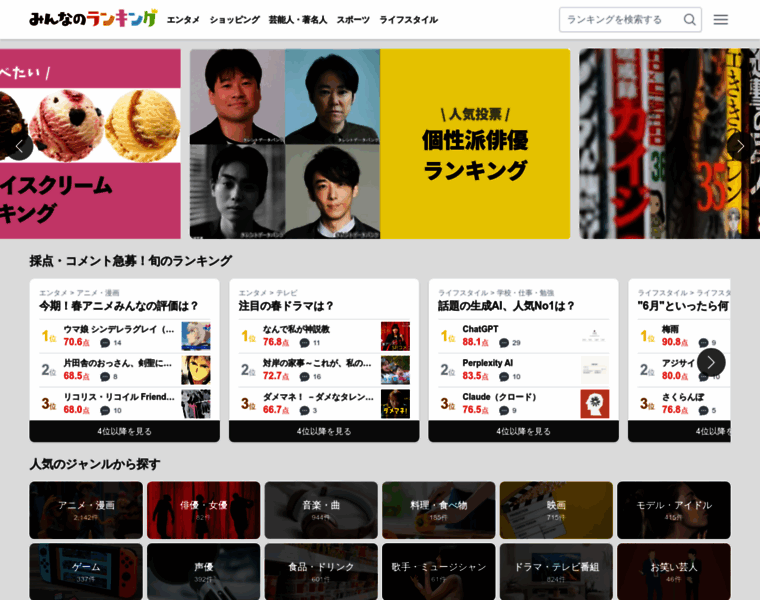Open the hamburger menu icon
This screenshot has width=760, height=600.
721,20
